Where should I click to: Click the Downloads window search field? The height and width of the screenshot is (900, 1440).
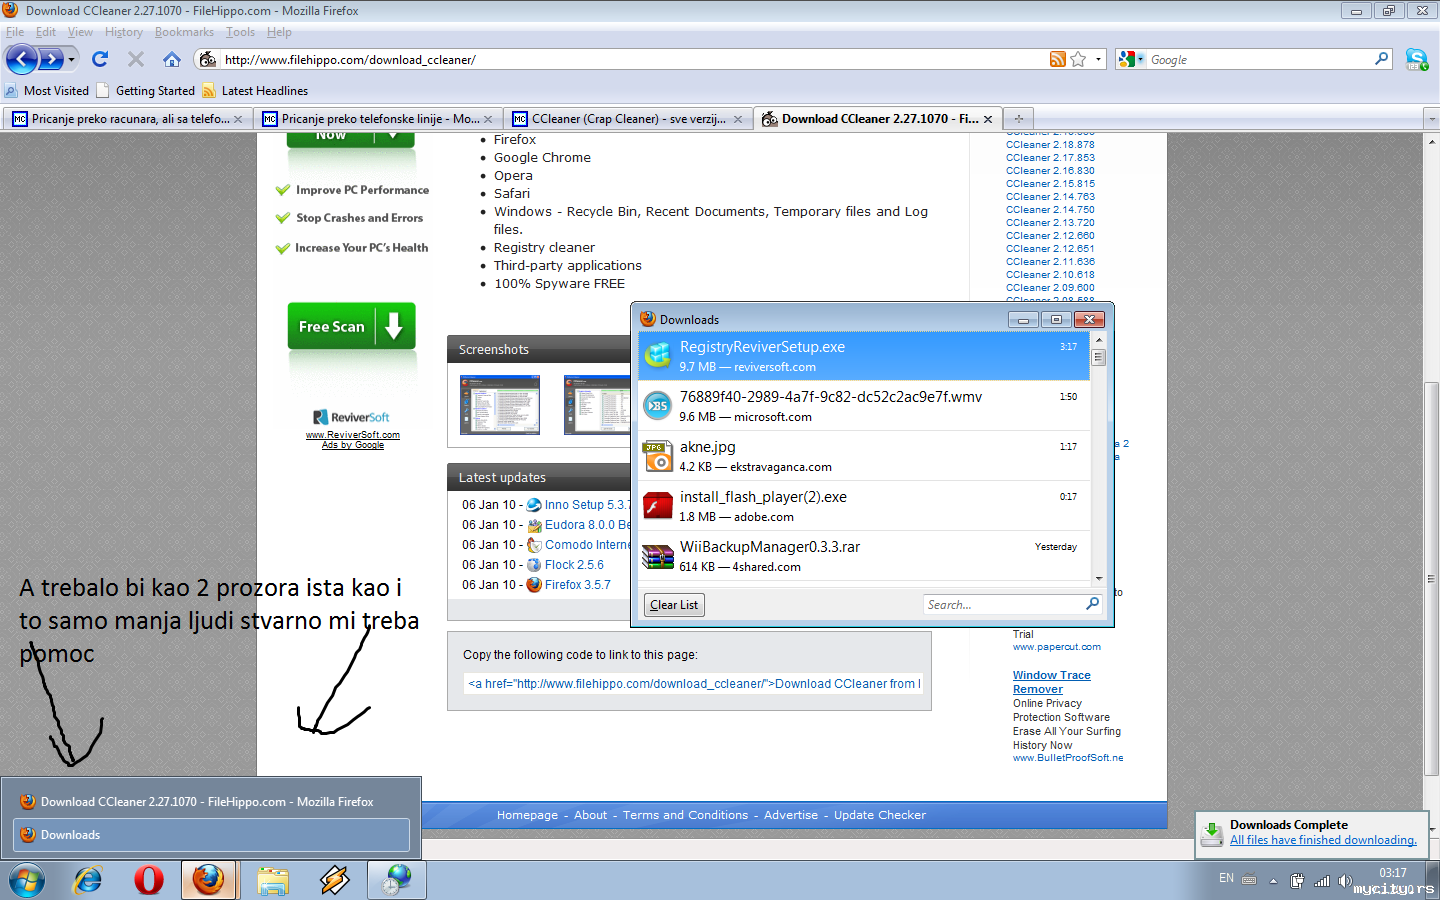click(x=1003, y=604)
